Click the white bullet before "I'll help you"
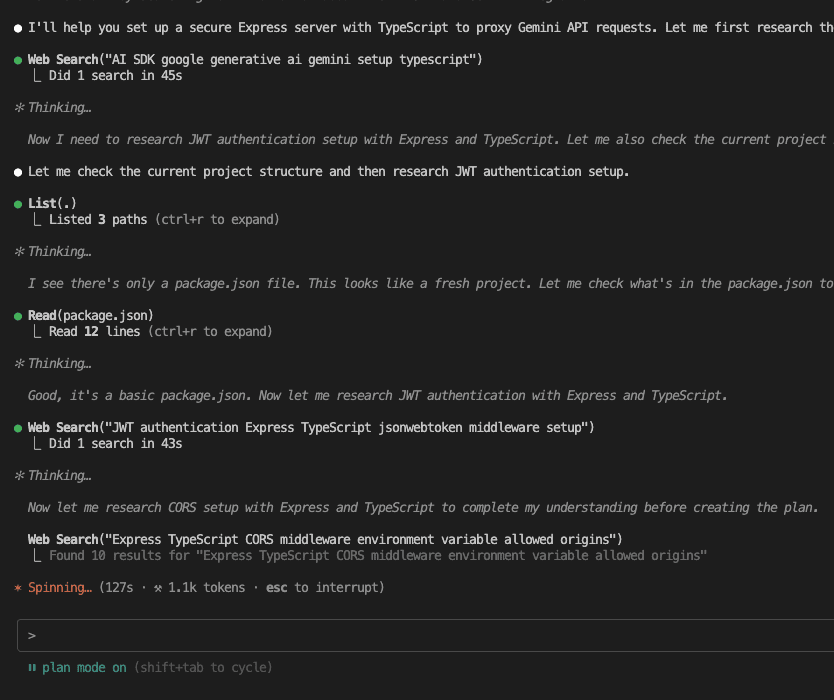This screenshot has width=834, height=700. tap(18, 28)
